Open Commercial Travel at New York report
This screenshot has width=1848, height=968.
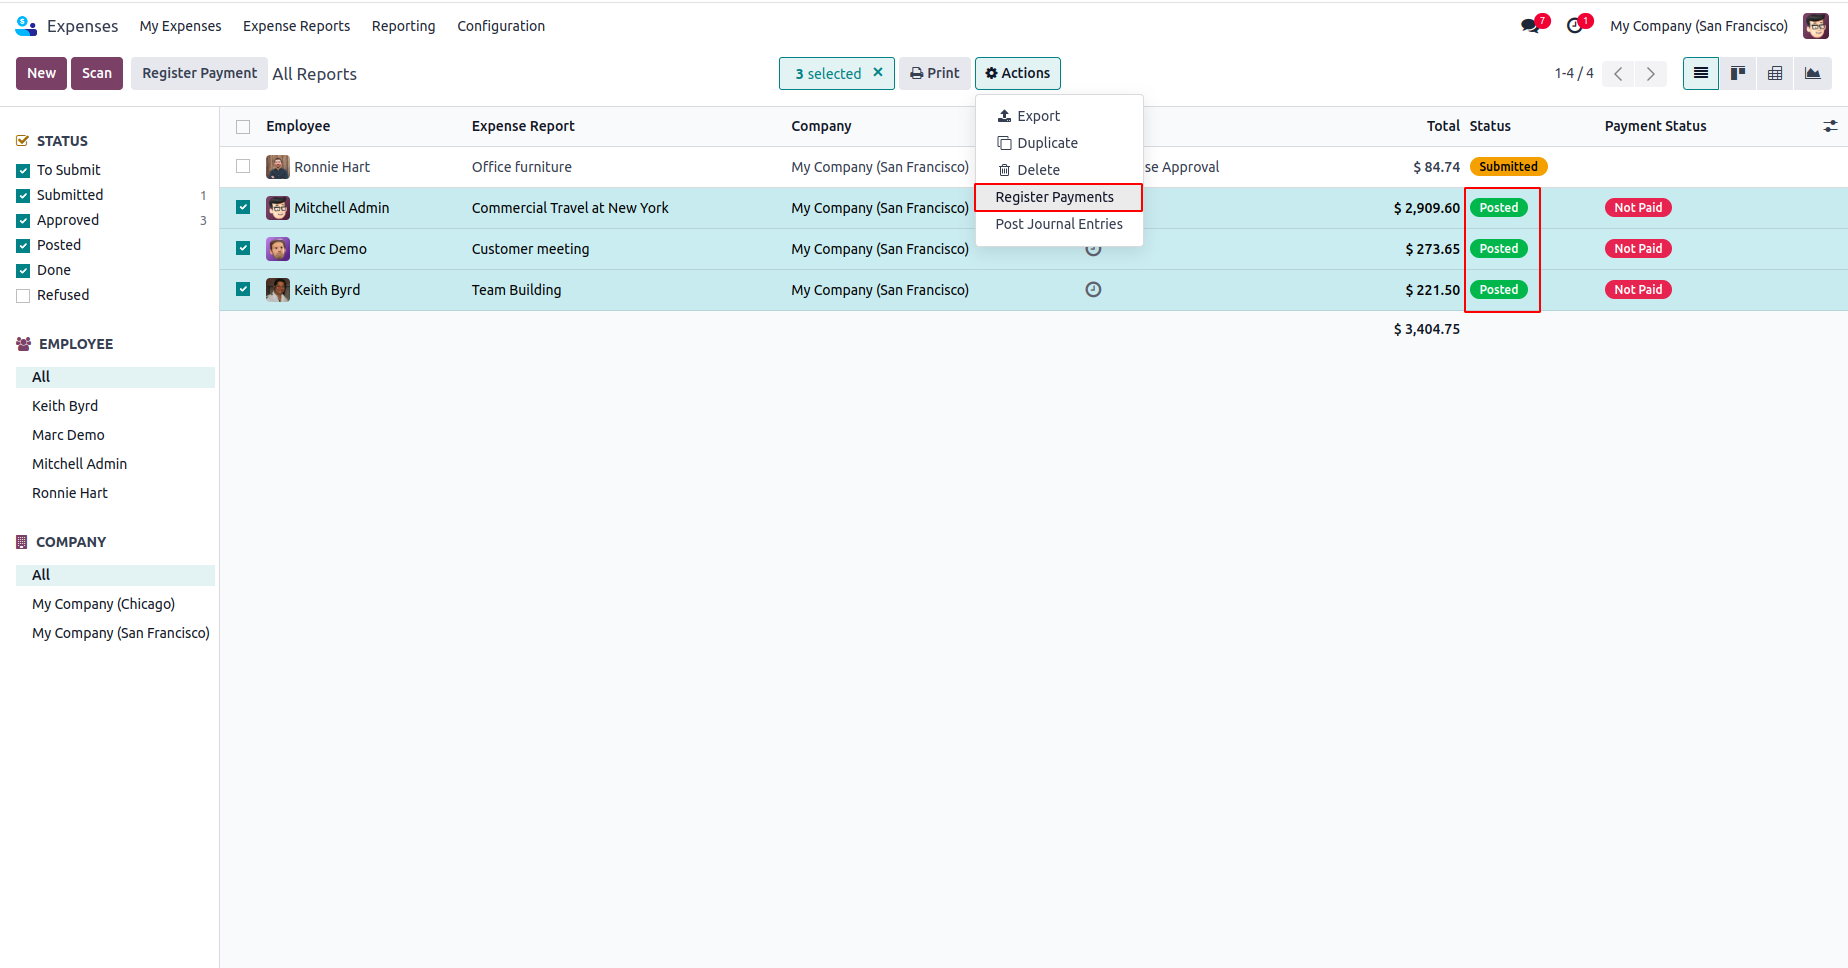570,208
